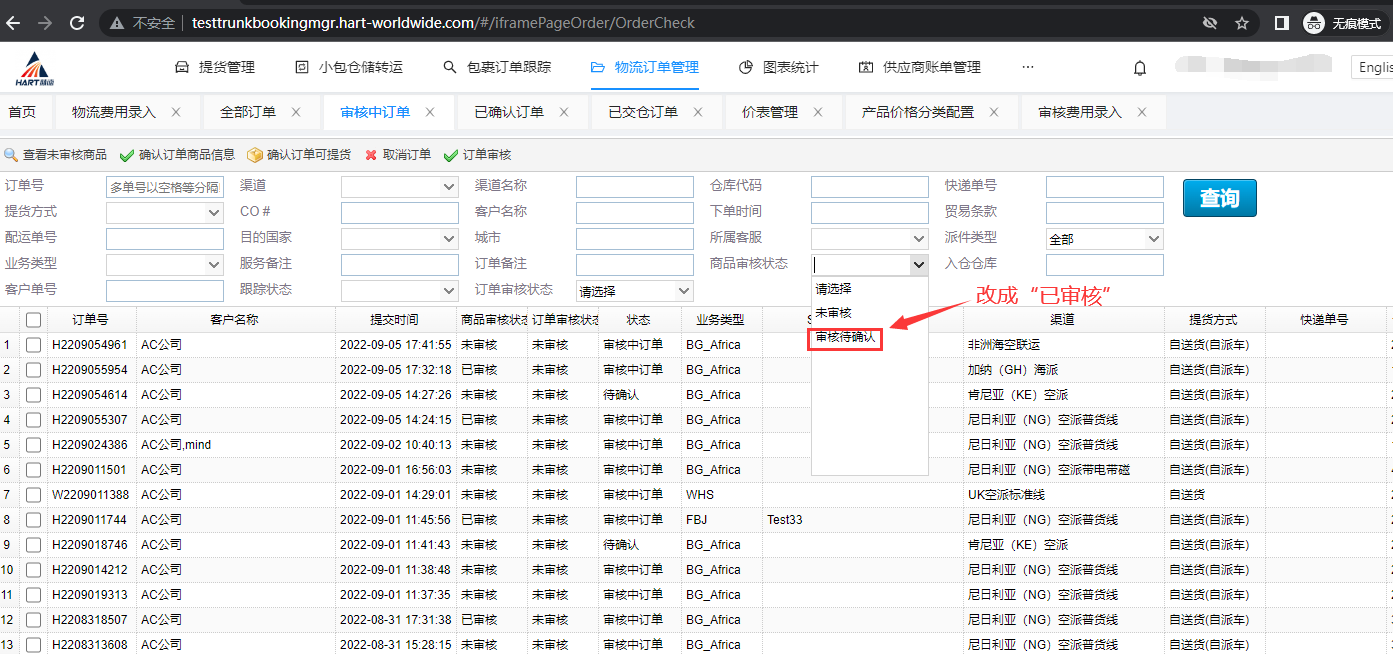Click the browser reload icon
Viewport: 1393px width, 654px height.
[x=77, y=22]
